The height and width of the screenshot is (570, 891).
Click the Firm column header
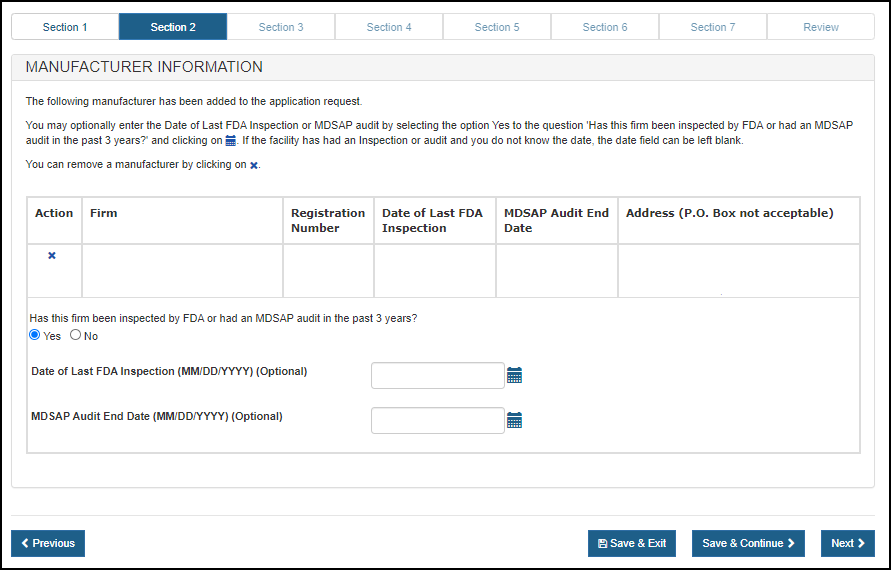(x=104, y=213)
